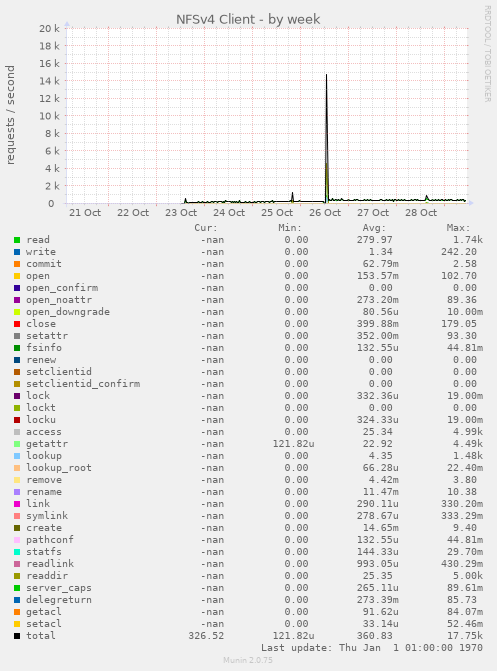This screenshot has width=497, height=671.
Task: Click close's max value 179.05
Action: (459, 324)
